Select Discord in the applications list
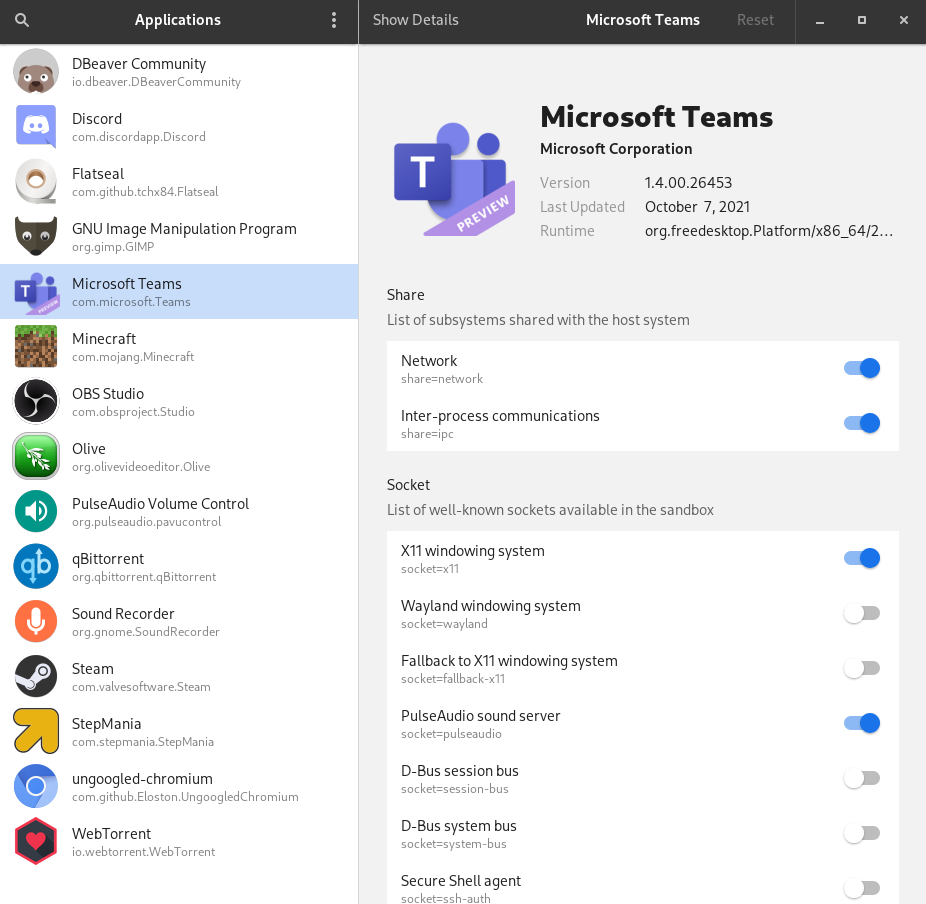Image resolution: width=926 pixels, height=904 pixels. 179,126
